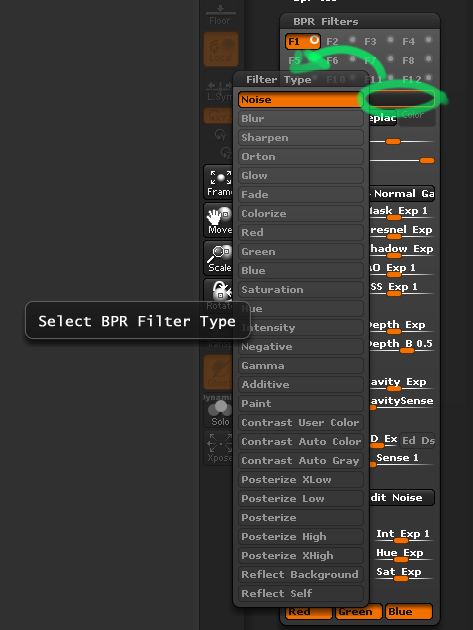Select the Blue filter entry

301,271
